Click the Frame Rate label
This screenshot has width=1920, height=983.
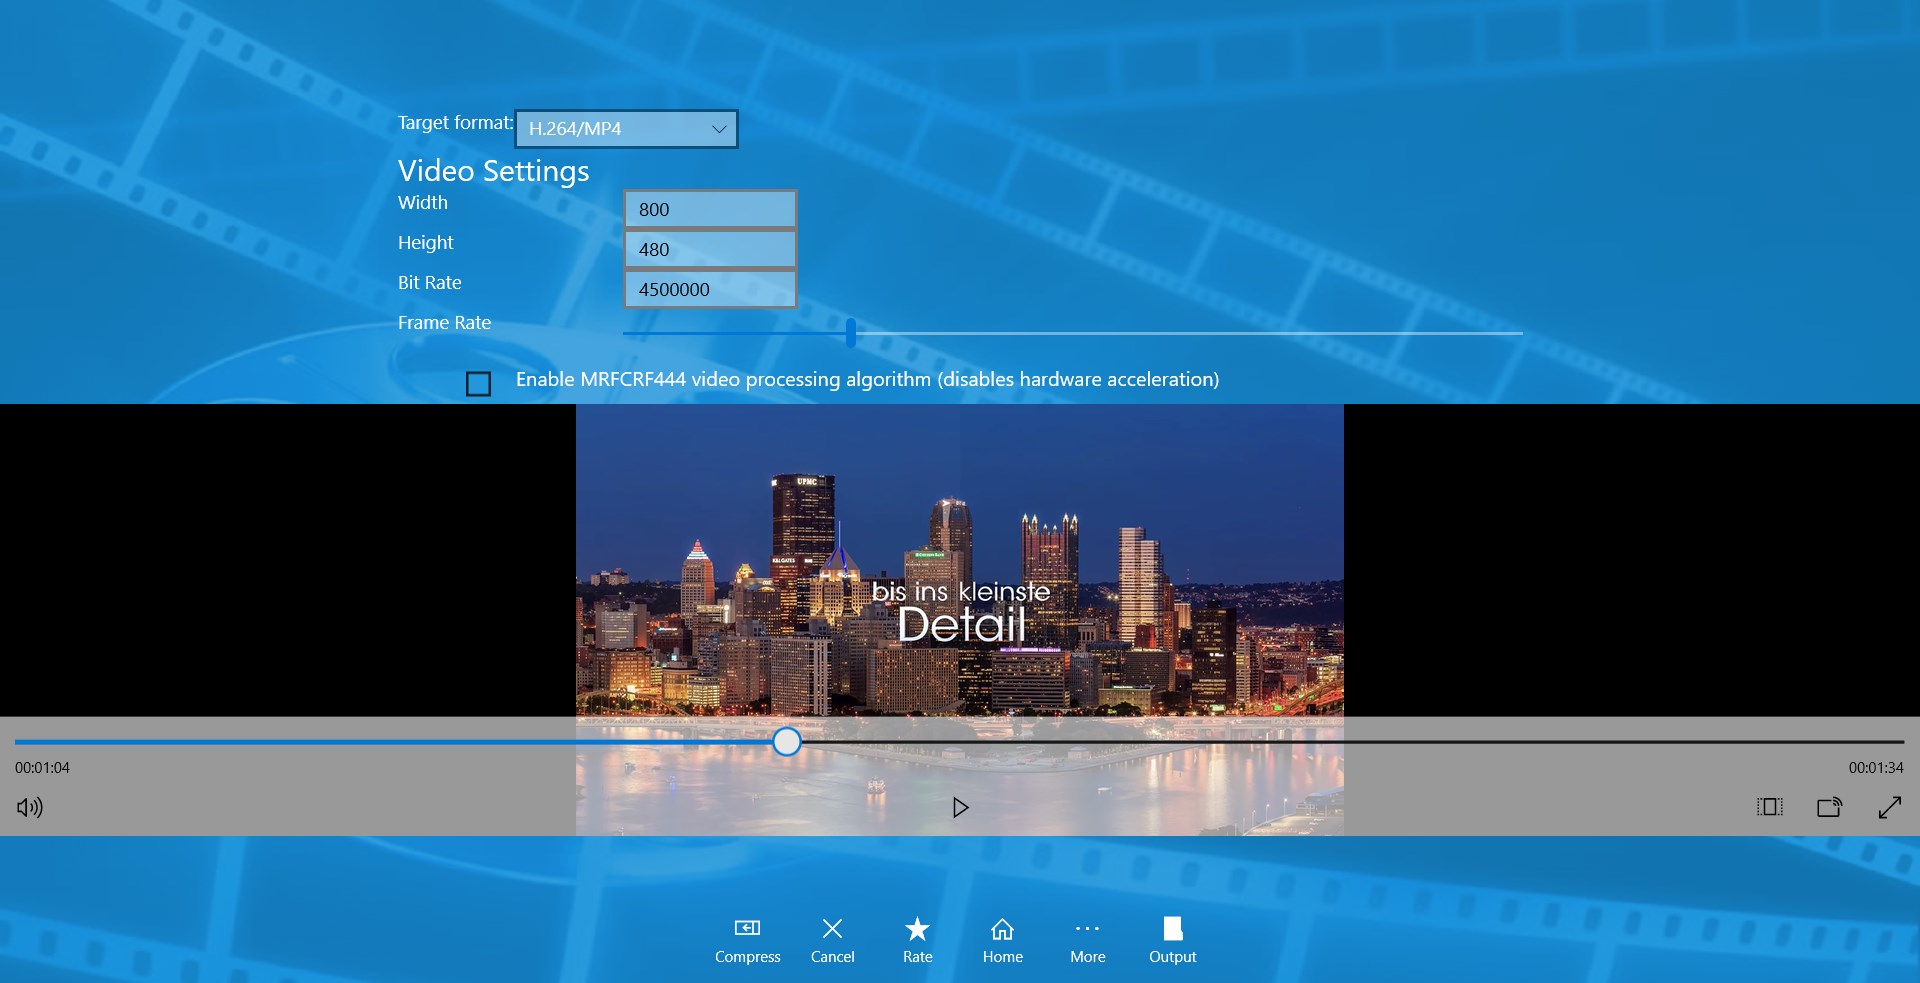click(444, 323)
